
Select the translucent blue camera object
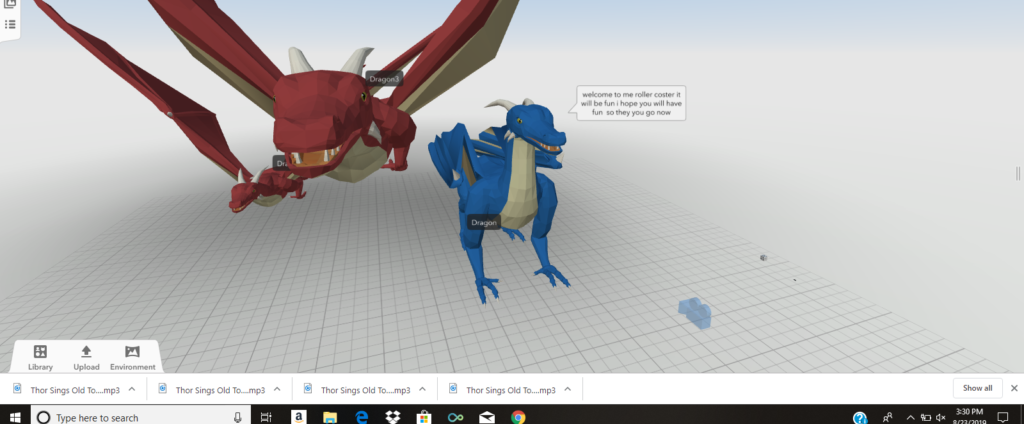point(694,312)
